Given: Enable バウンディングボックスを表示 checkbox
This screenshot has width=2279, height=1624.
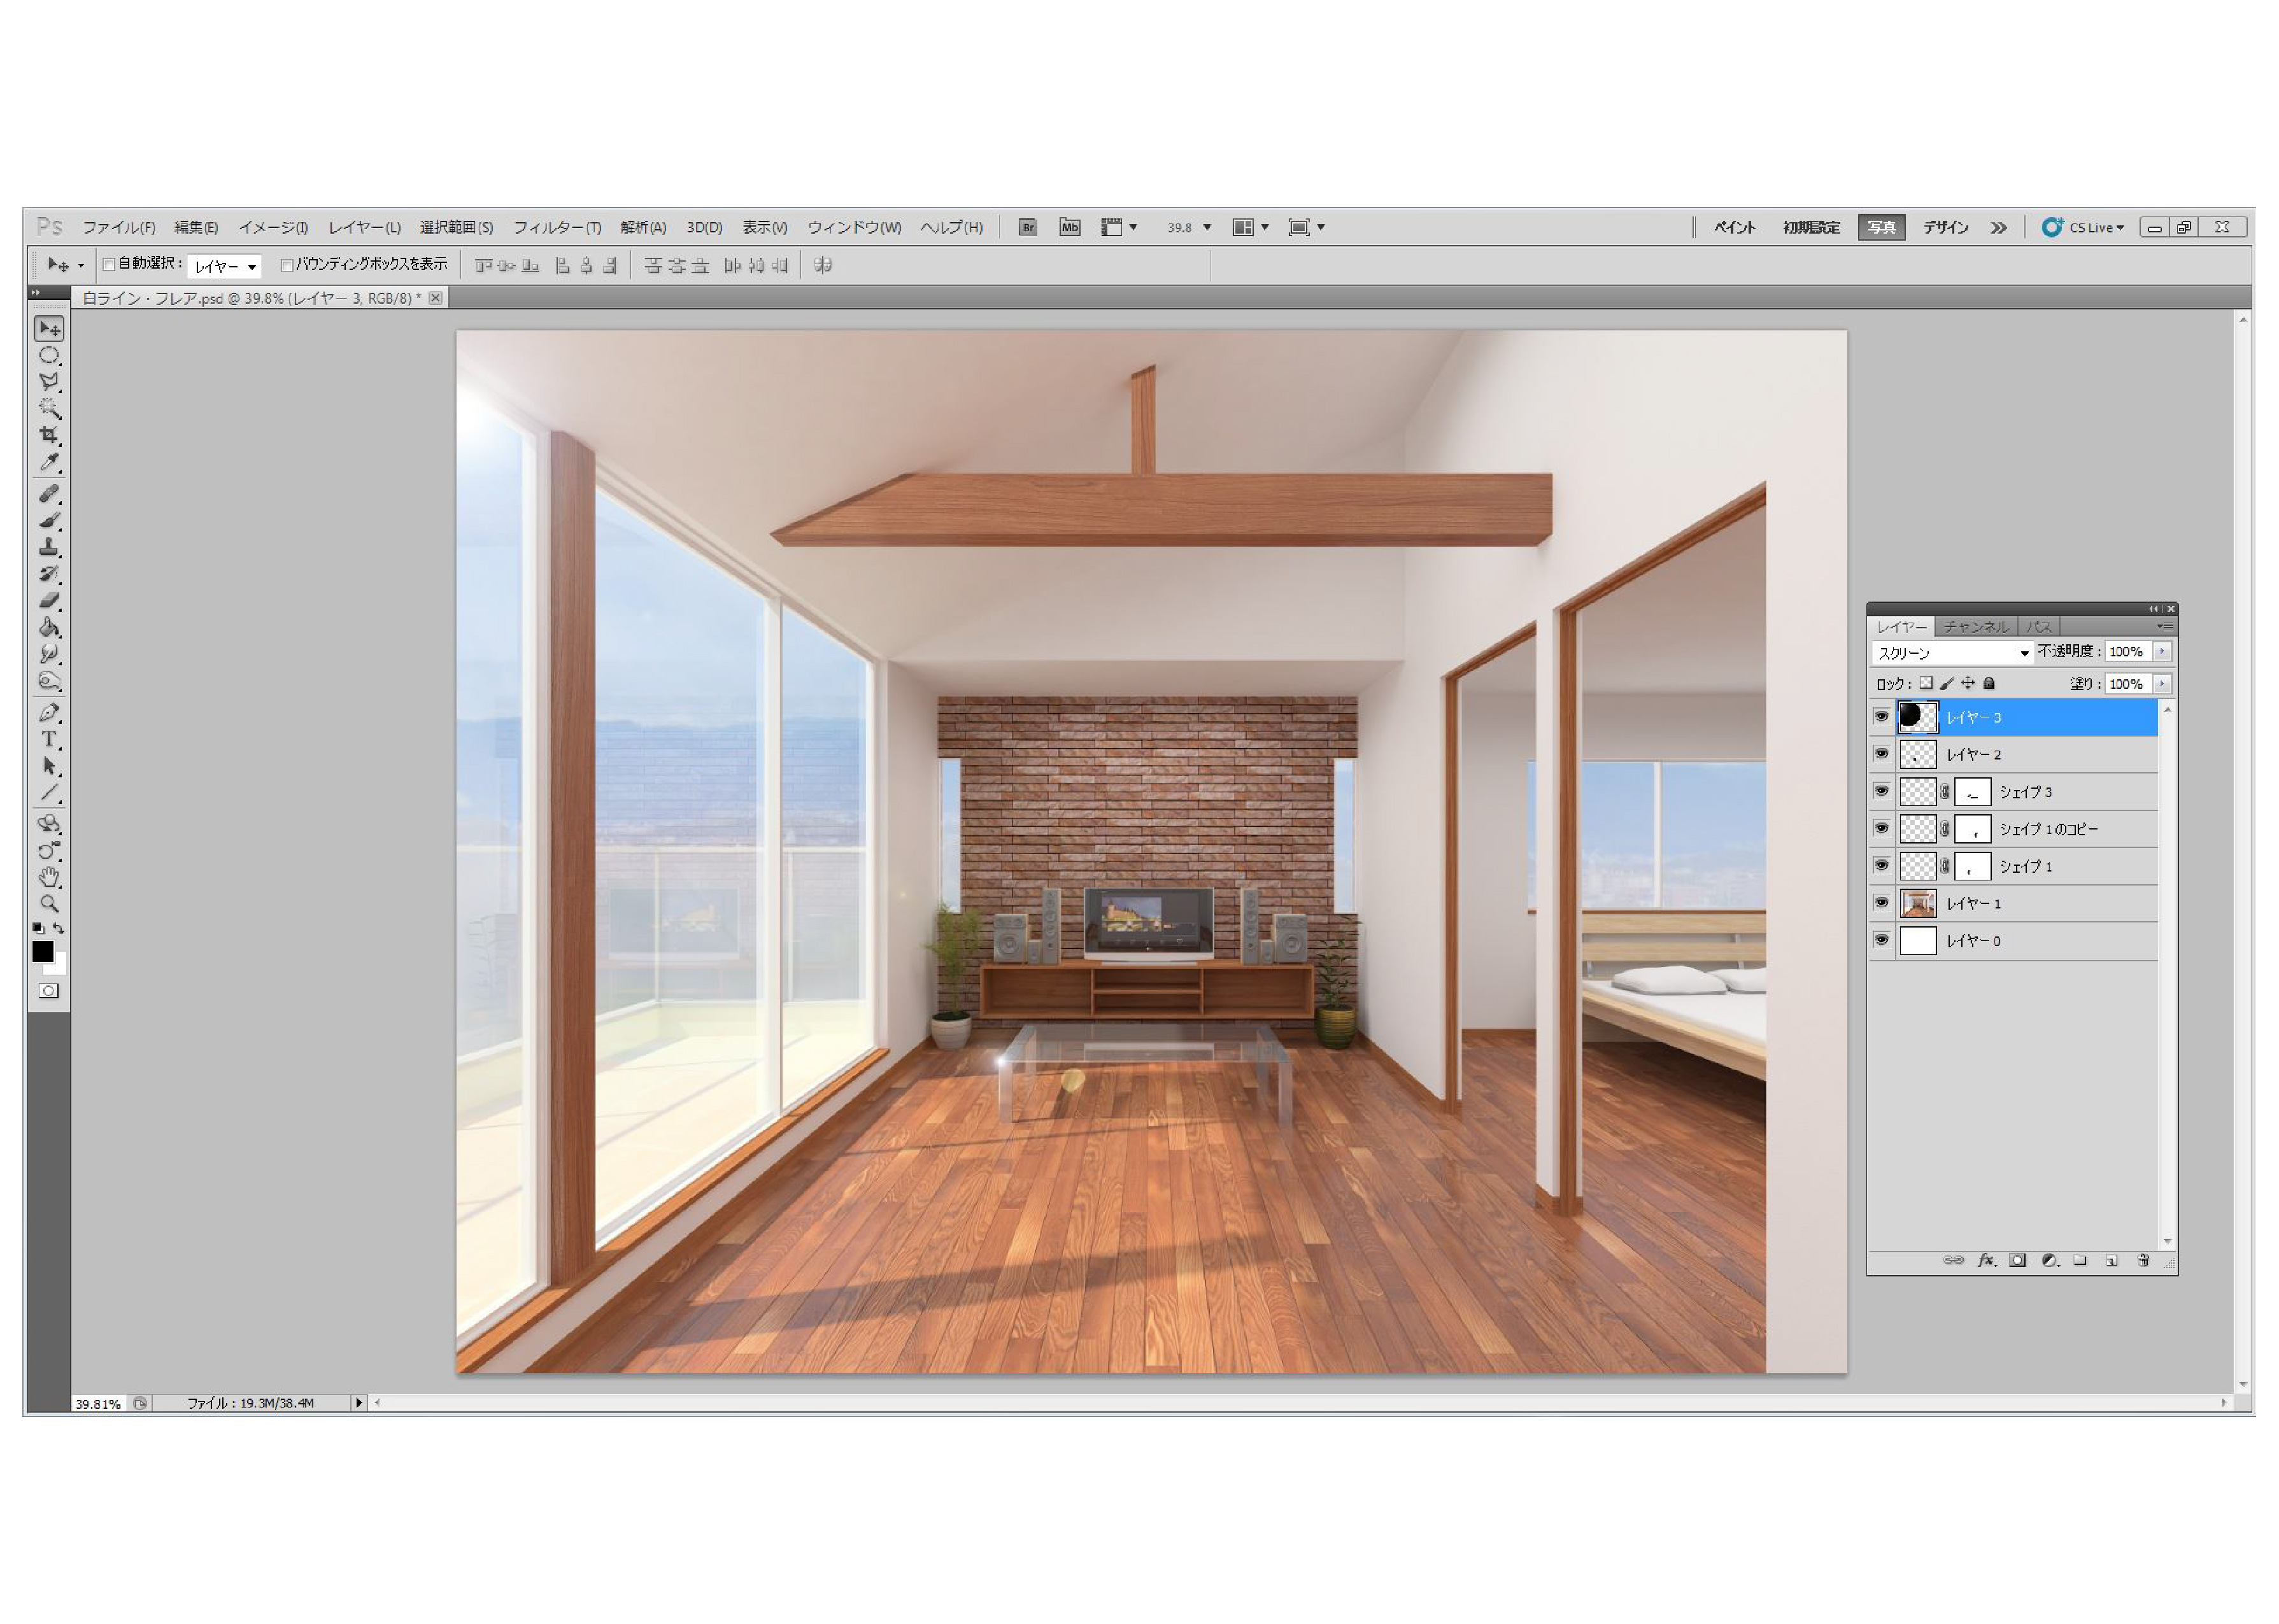Looking at the screenshot, I should pos(287,265).
